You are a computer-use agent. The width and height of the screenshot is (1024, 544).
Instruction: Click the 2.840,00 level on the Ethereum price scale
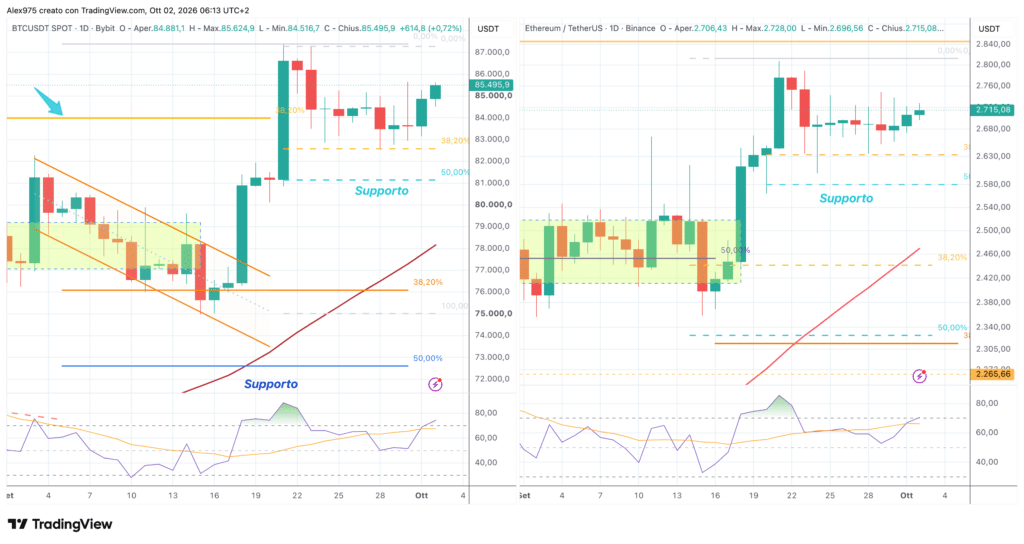tap(993, 44)
